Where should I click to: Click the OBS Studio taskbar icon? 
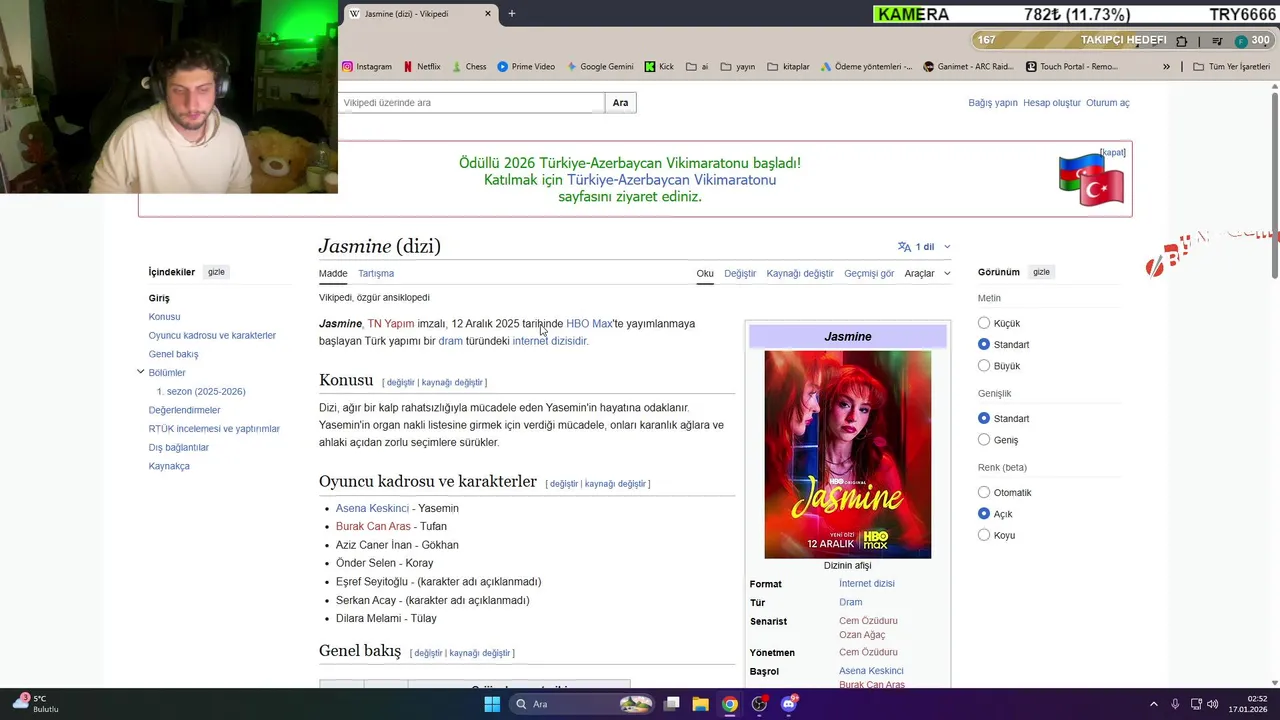coord(759,704)
